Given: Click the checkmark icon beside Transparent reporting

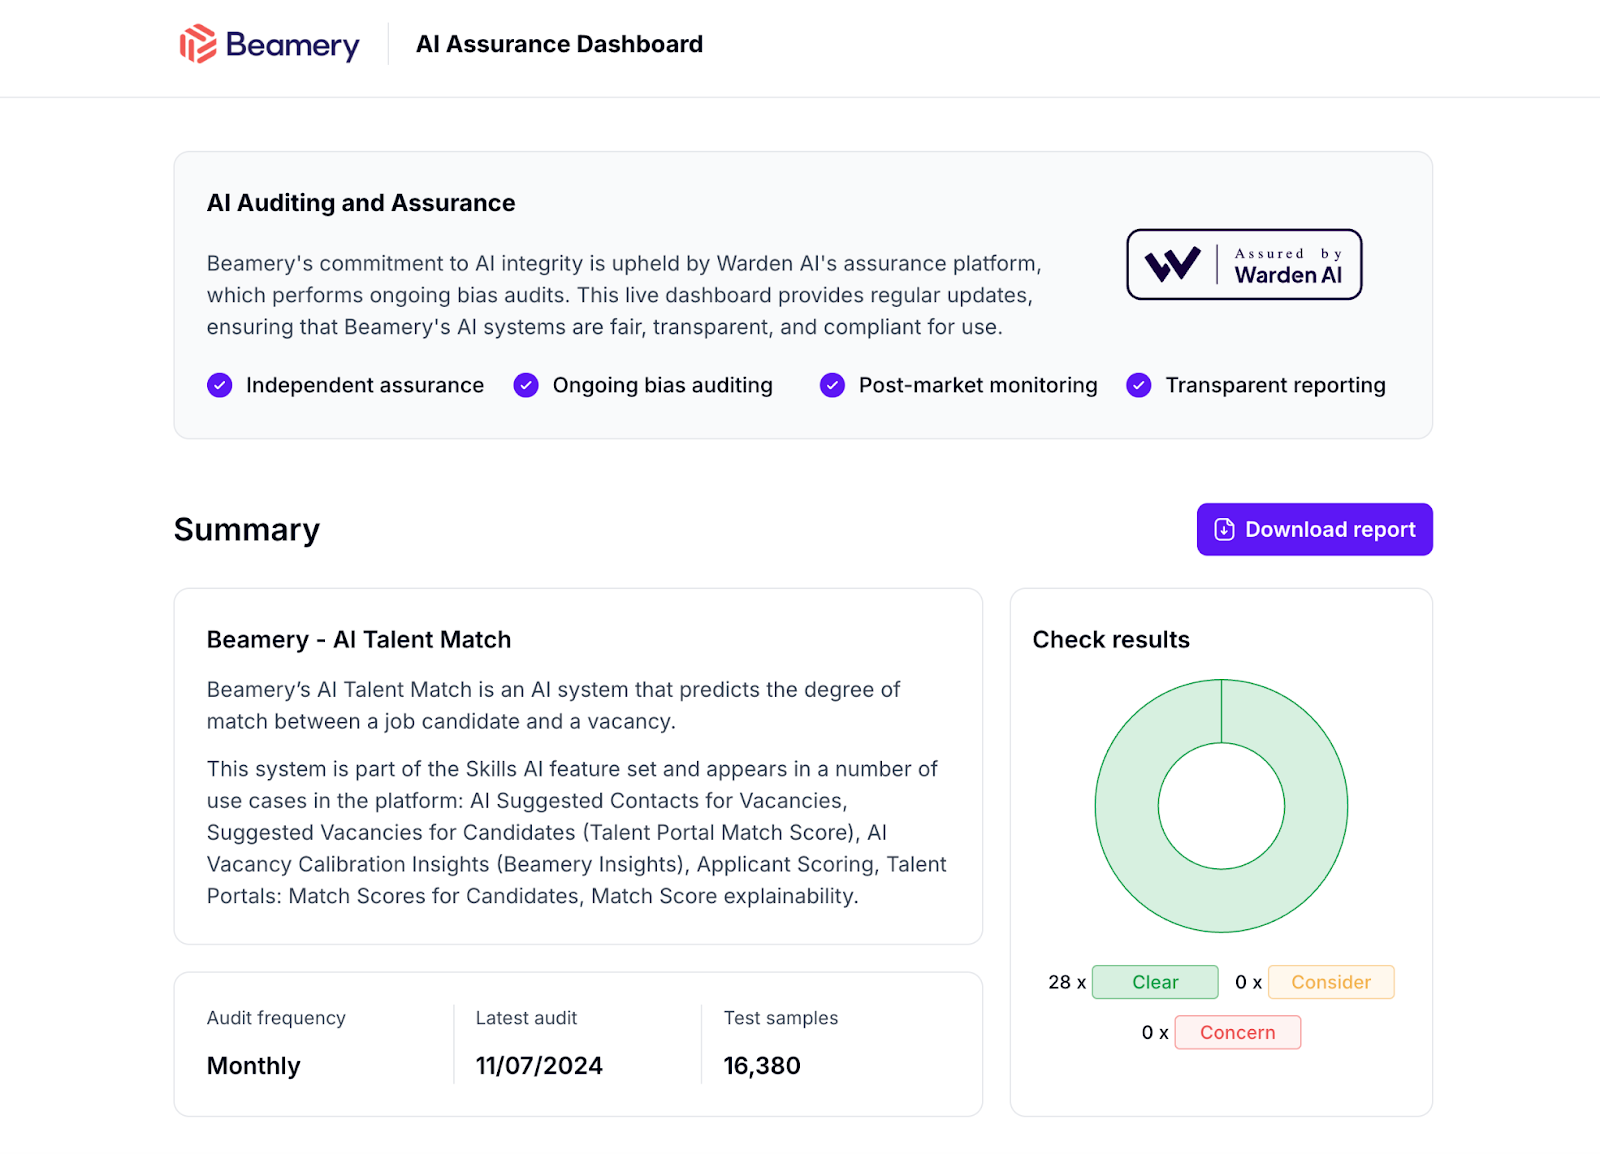Looking at the screenshot, I should [x=1139, y=385].
